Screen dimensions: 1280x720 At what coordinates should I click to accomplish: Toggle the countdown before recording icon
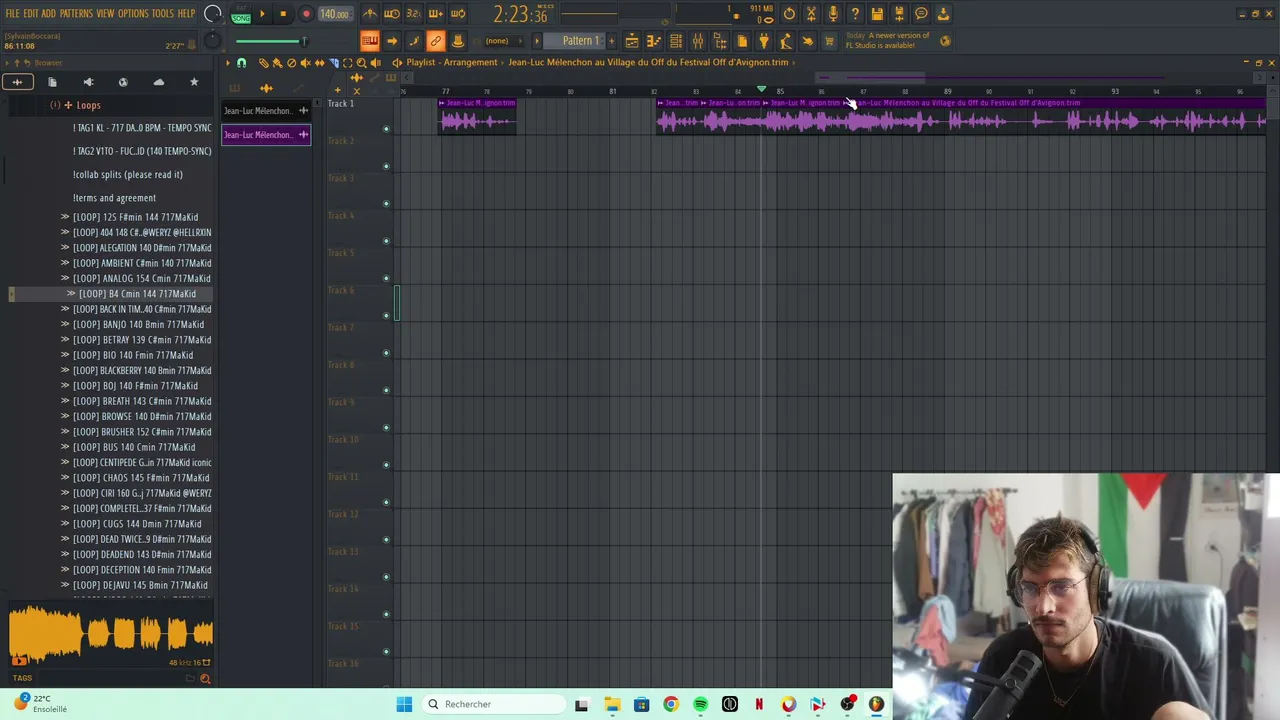(x=414, y=14)
